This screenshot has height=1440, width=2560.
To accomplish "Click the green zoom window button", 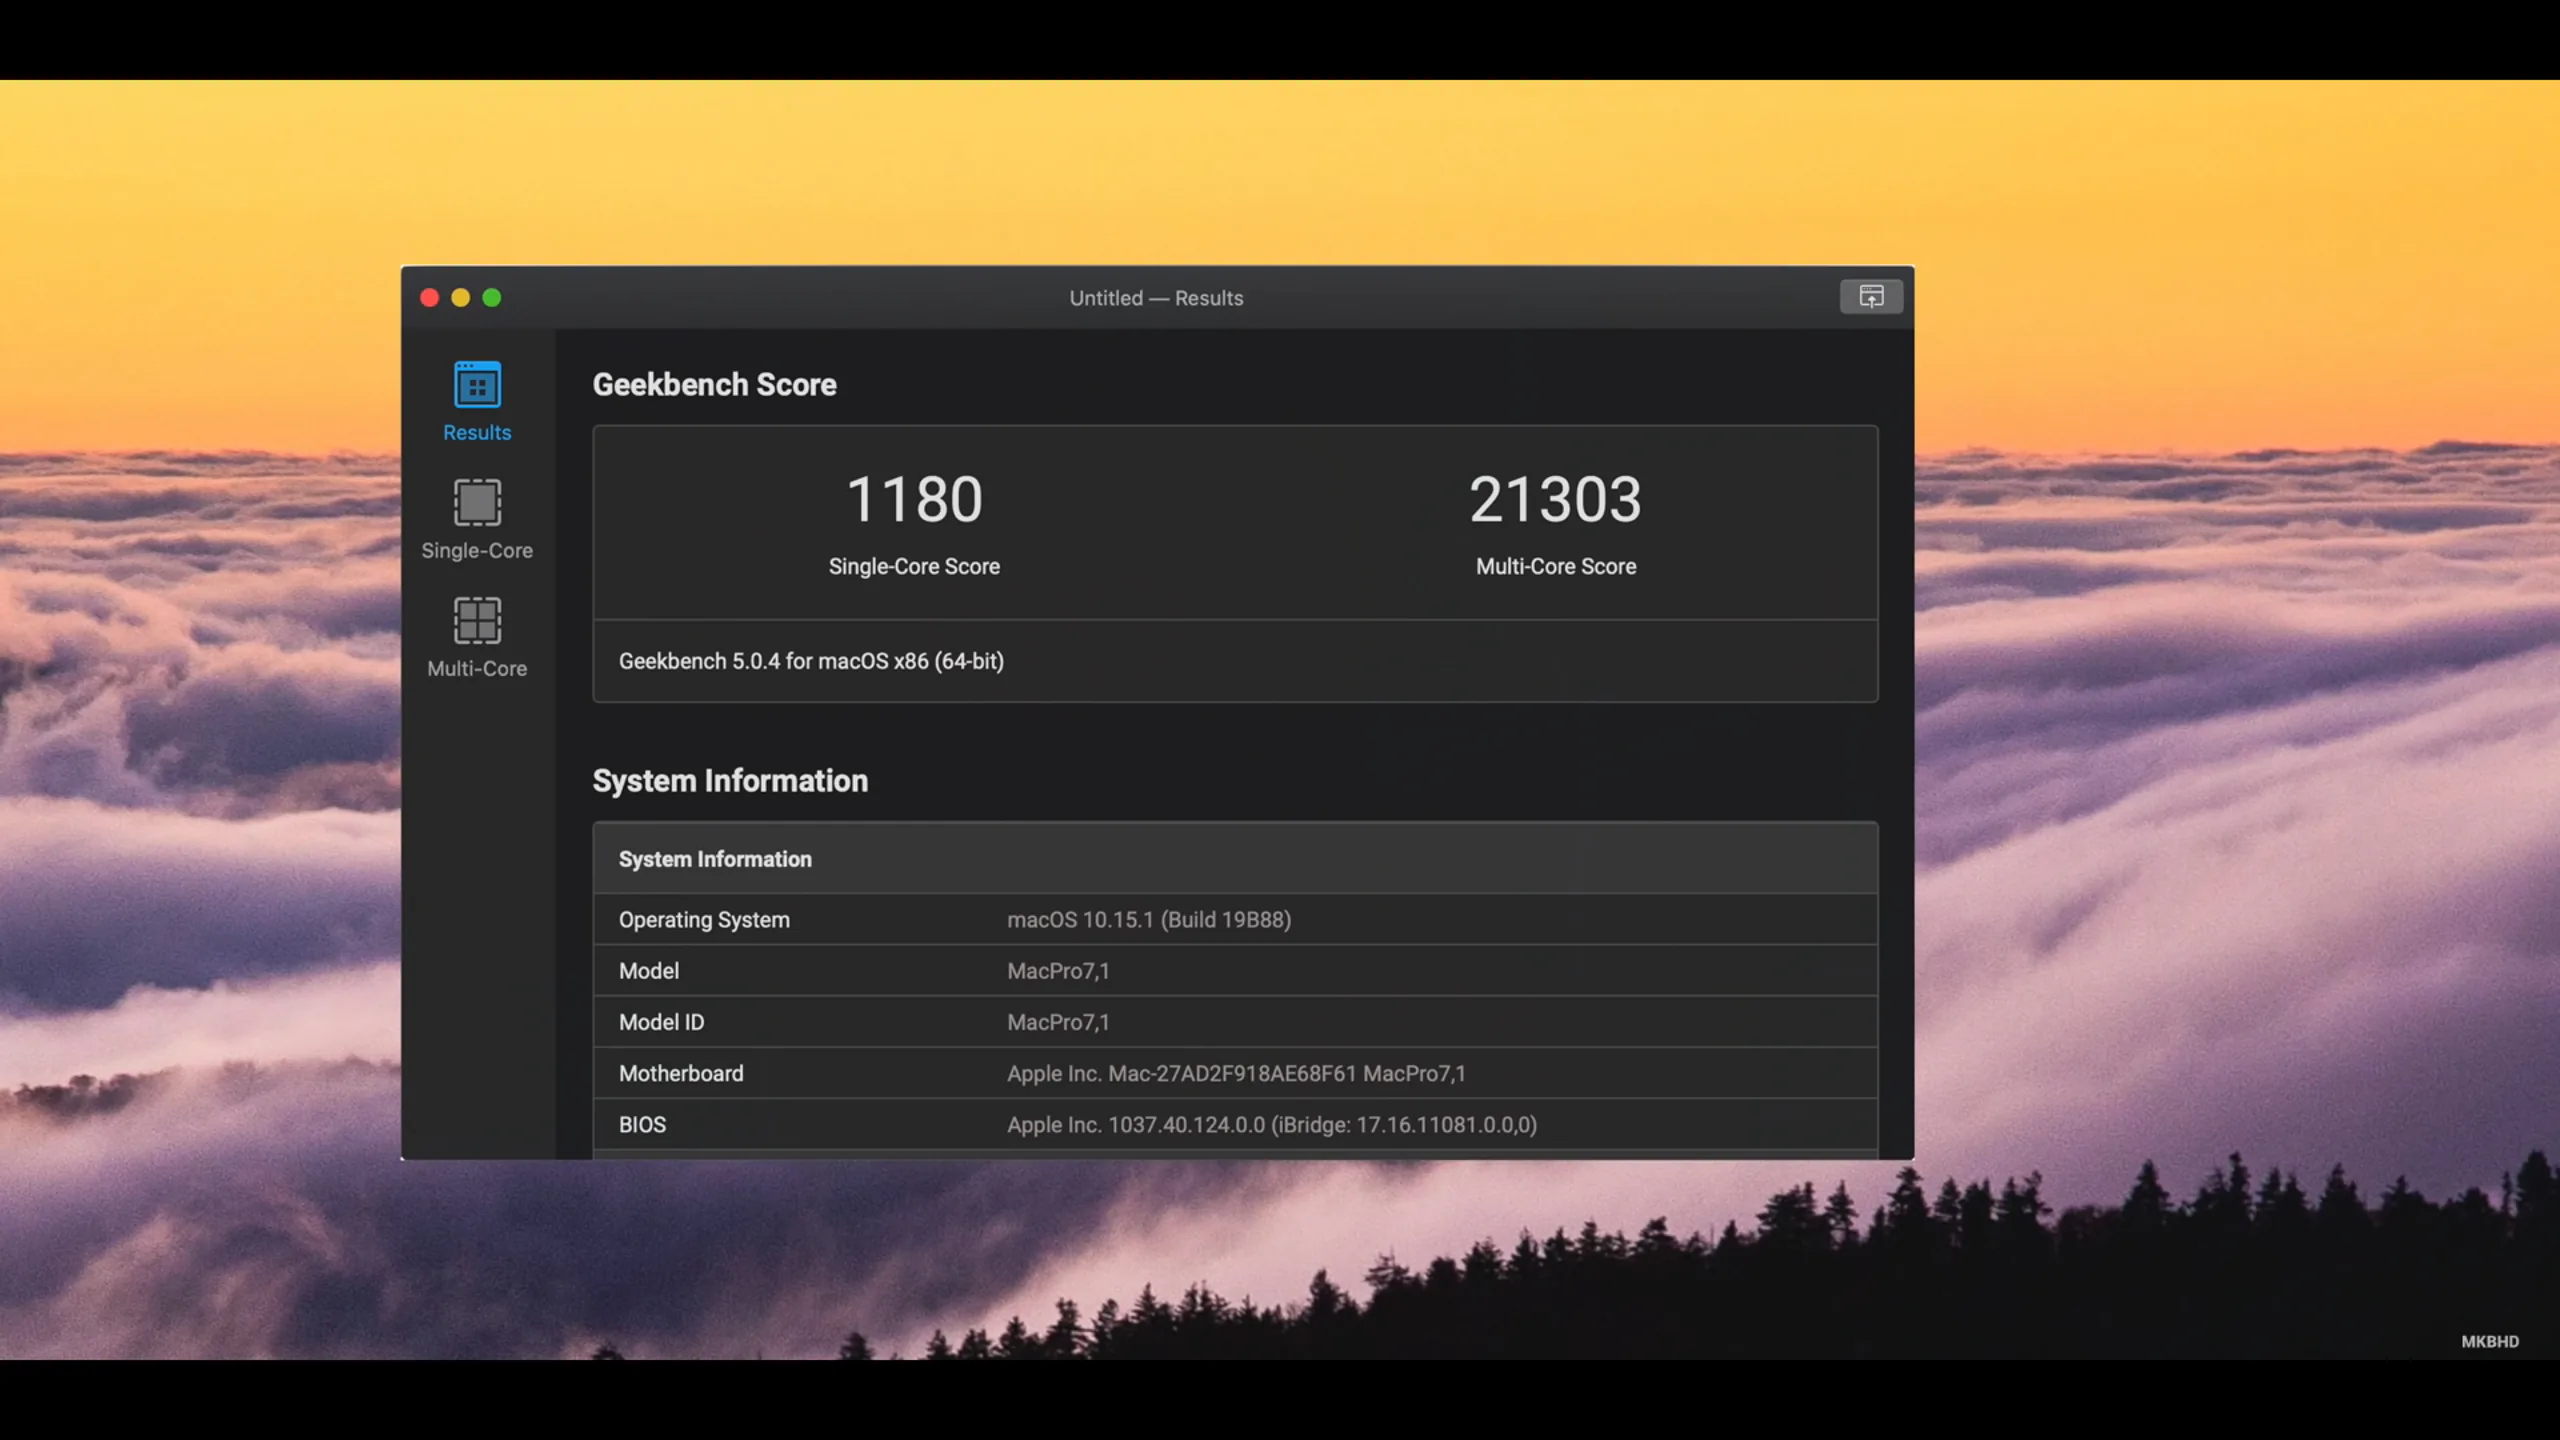I will (x=492, y=298).
